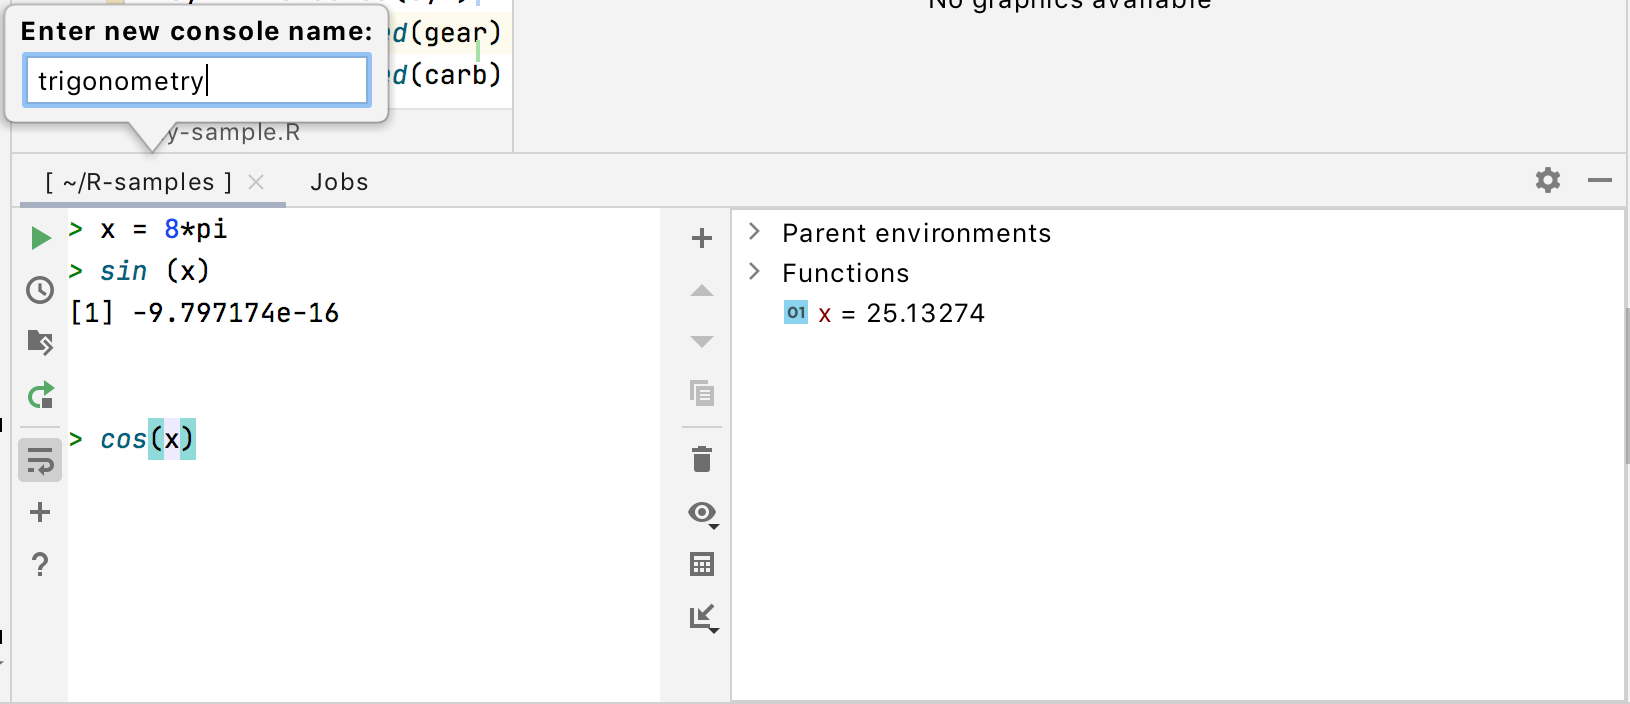The image size is (1630, 704).
Task: Delete variables with the trash icon
Action: coord(702,460)
